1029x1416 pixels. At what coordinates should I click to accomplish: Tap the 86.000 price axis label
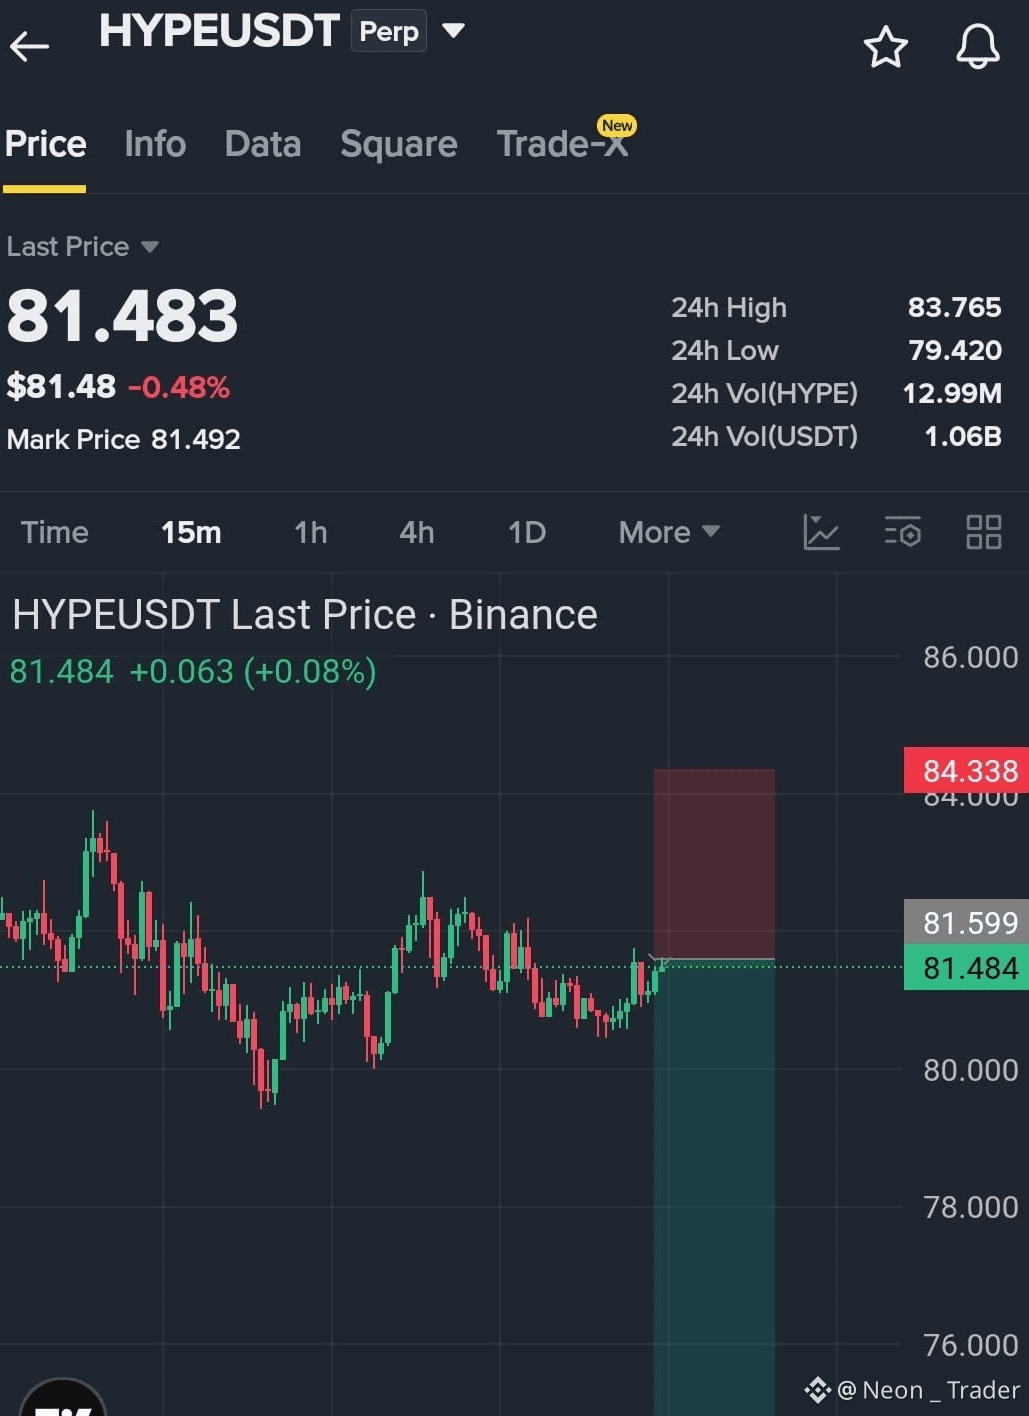[970, 657]
